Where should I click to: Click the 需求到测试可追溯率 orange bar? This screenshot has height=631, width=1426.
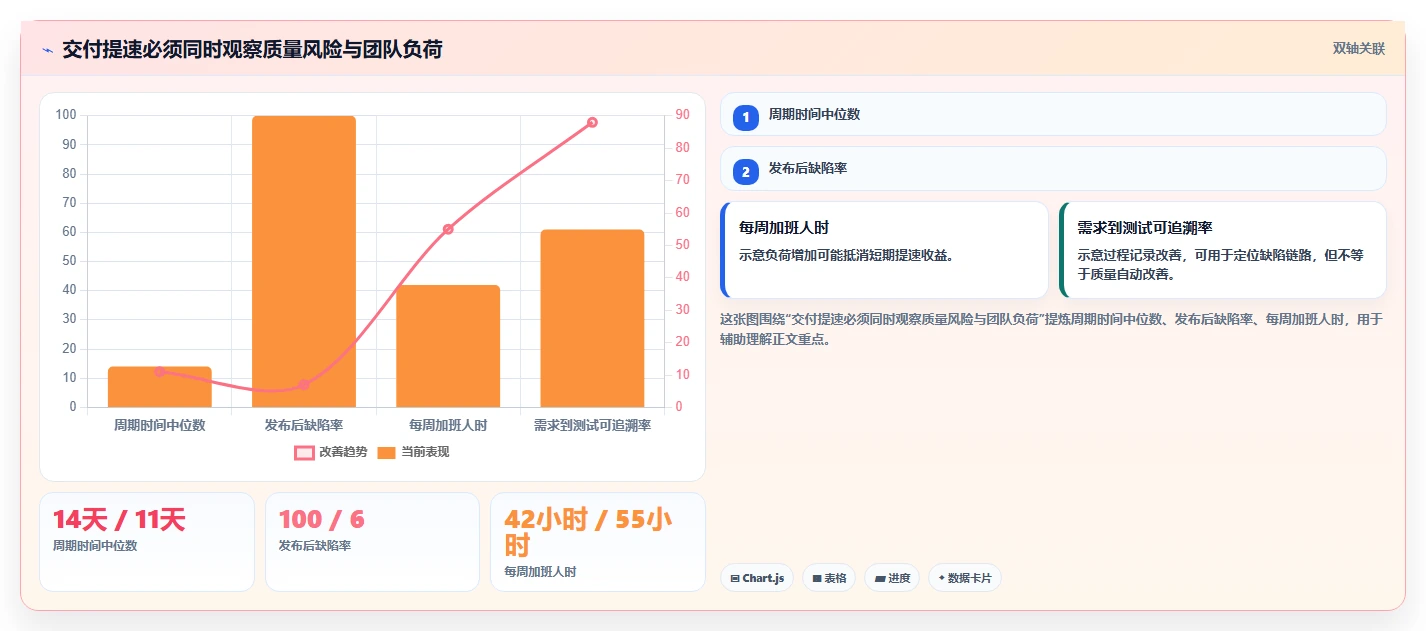click(592, 318)
